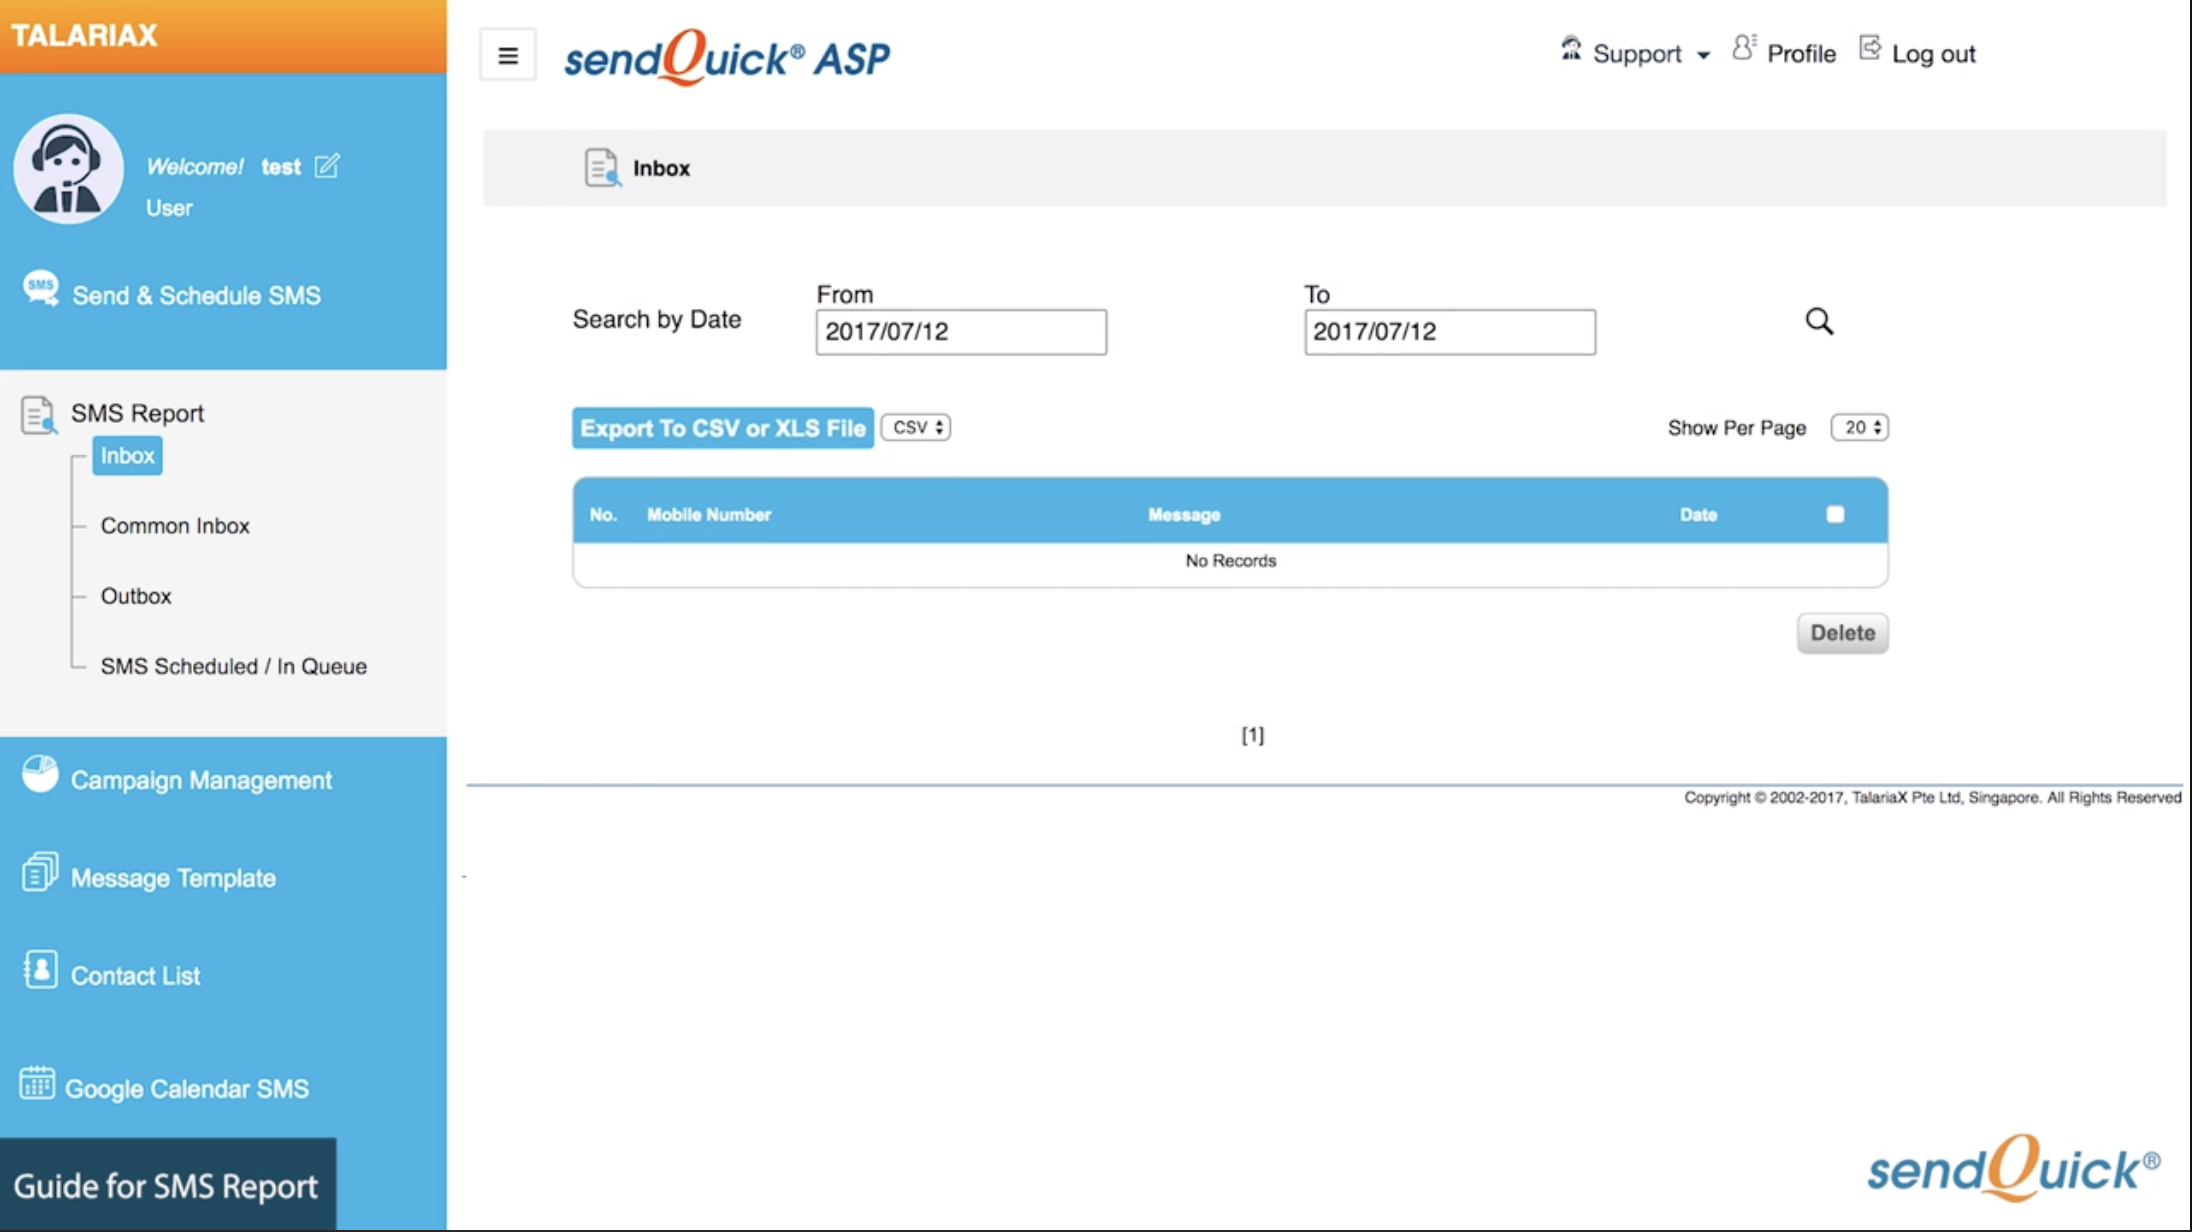
Task: Open the CSV file format dropdown
Action: (916, 427)
